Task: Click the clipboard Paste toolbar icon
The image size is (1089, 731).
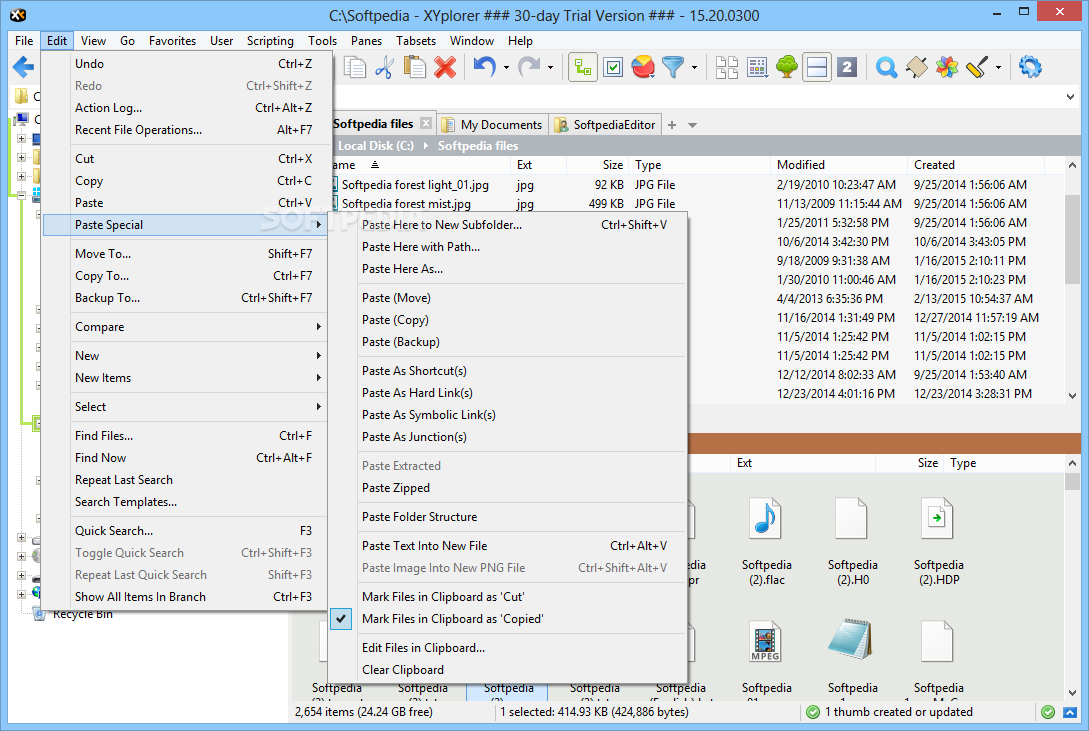Action: pyautogui.click(x=415, y=67)
